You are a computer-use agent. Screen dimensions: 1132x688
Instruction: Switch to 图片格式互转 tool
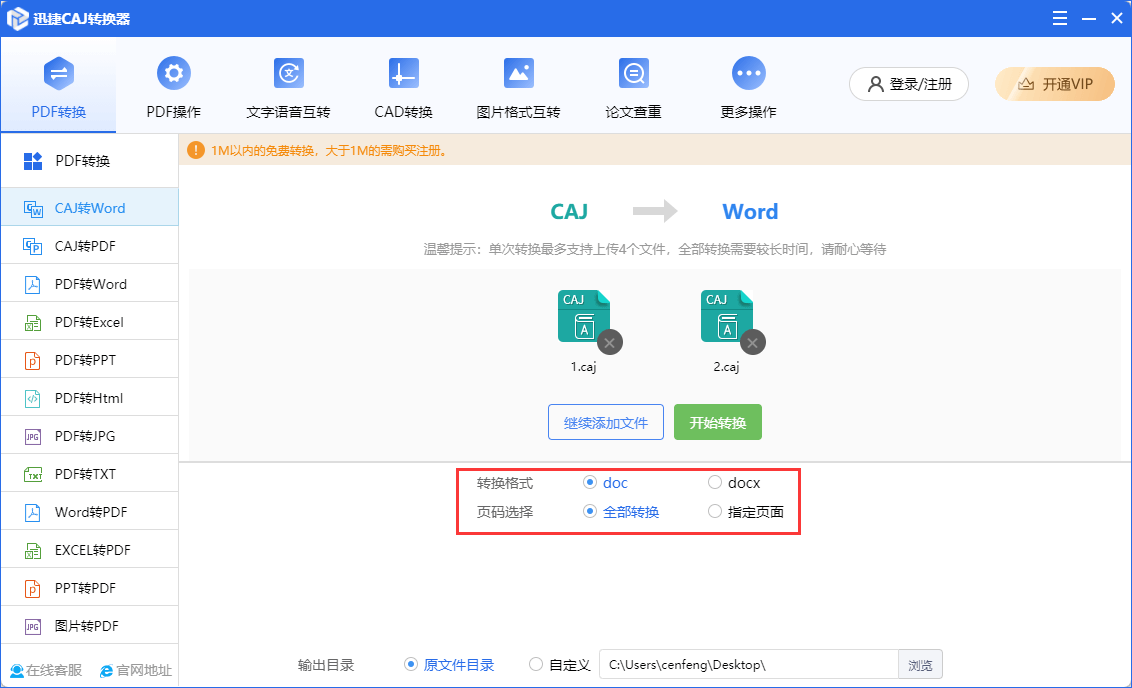pos(518,74)
